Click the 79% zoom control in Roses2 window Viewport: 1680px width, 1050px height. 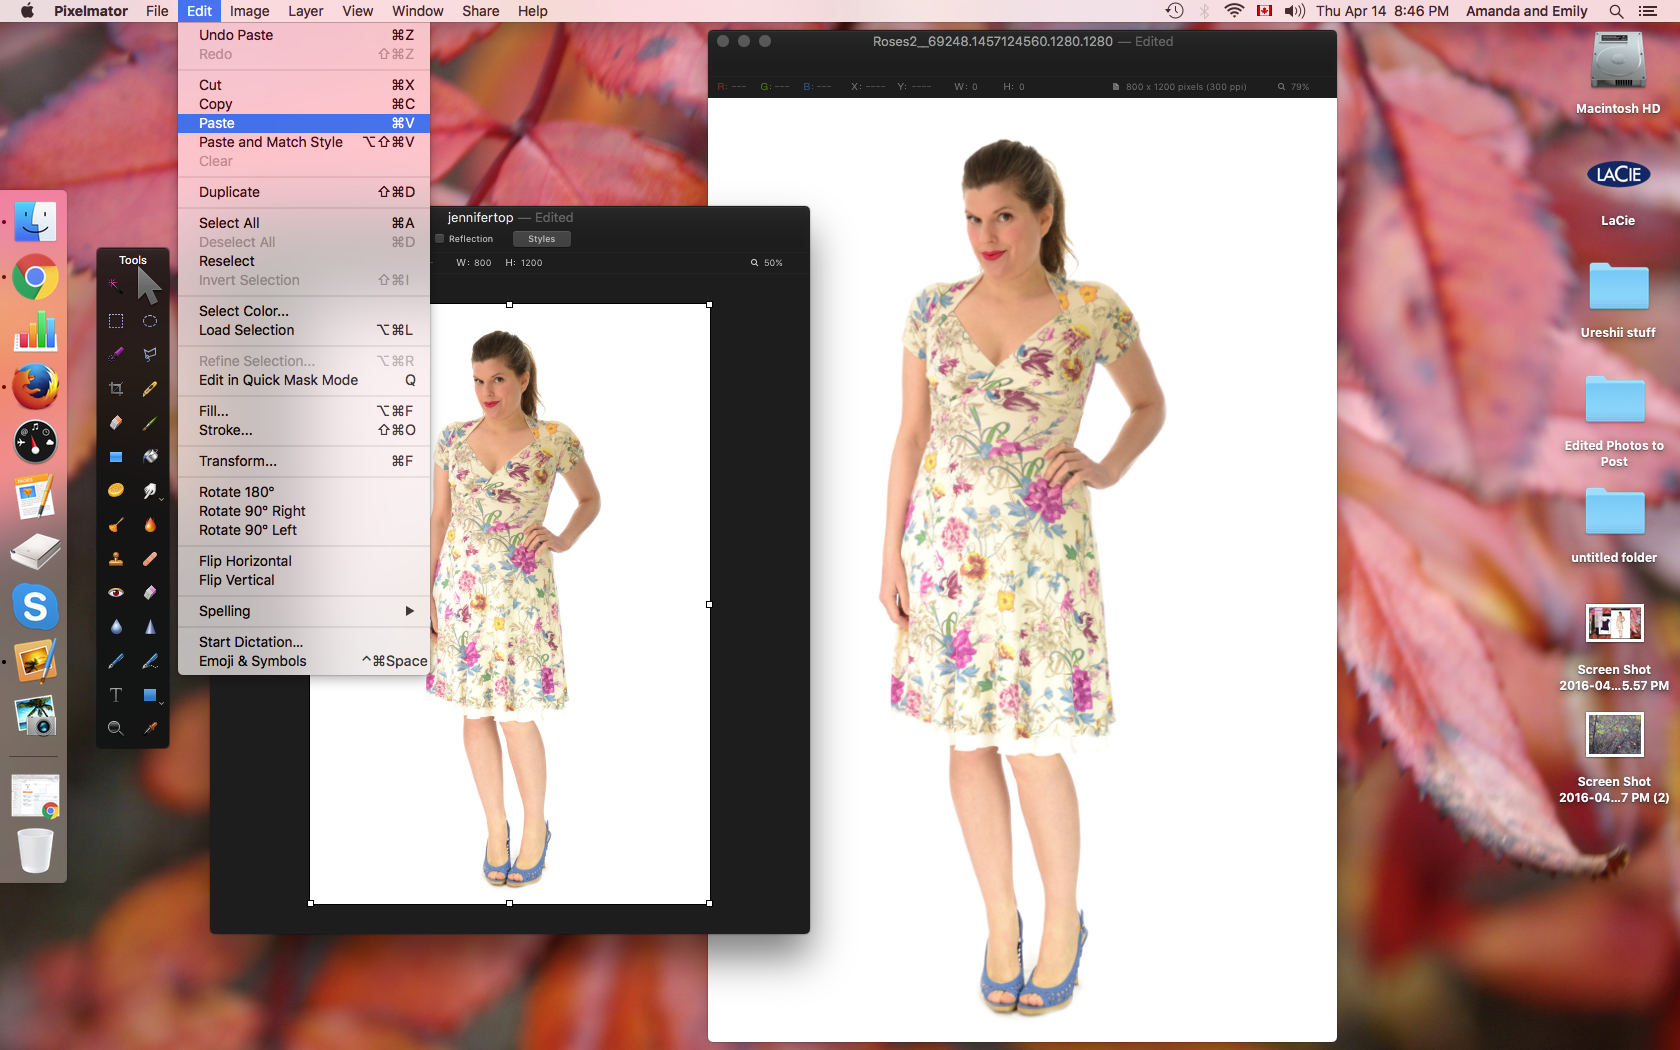tap(1293, 87)
